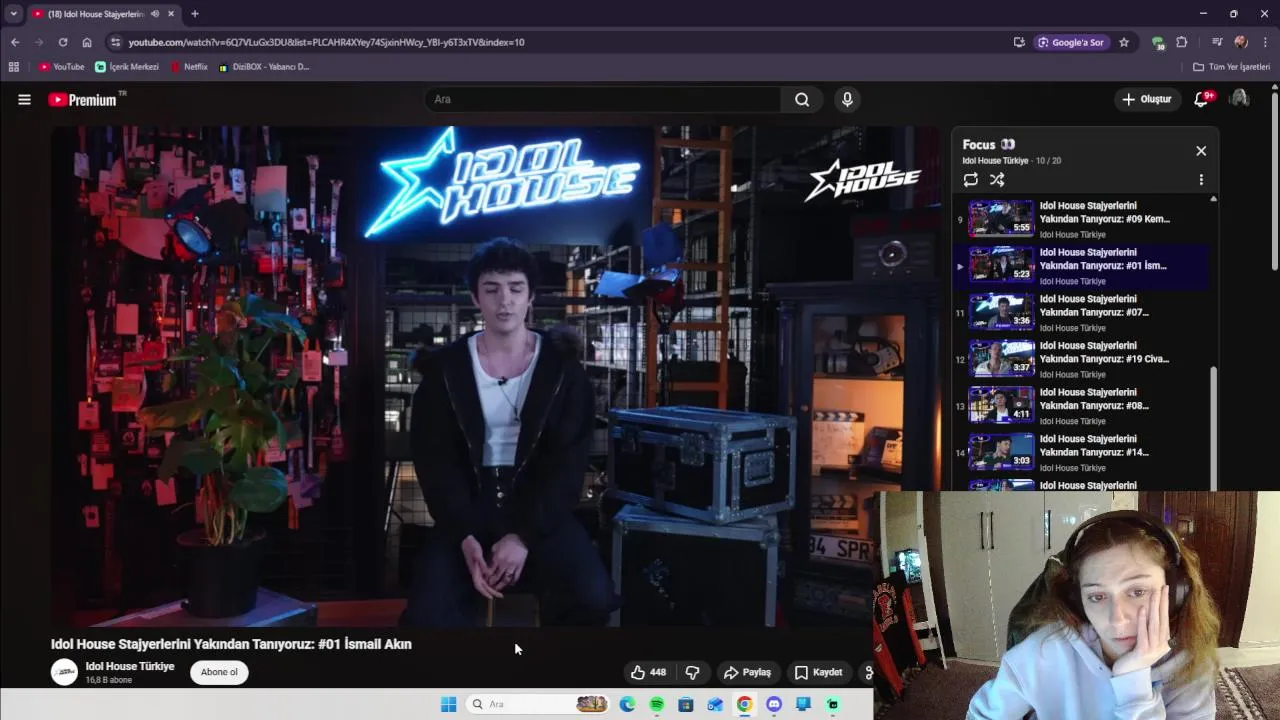Like the video with thumbs up
The height and width of the screenshot is (720, 1280).
point(648,672)
